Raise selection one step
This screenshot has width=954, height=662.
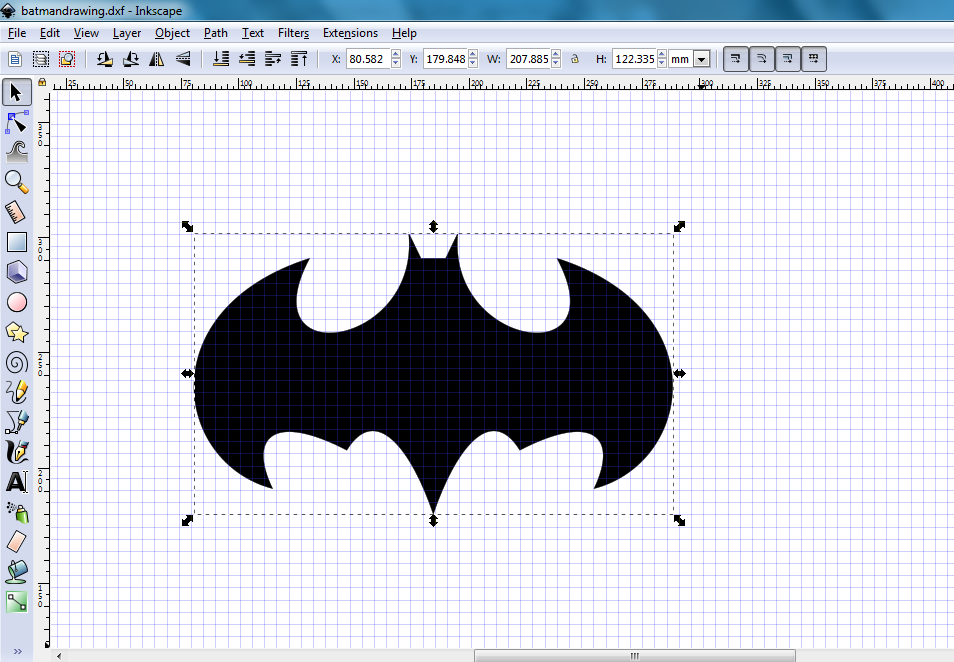click(273, 59)
